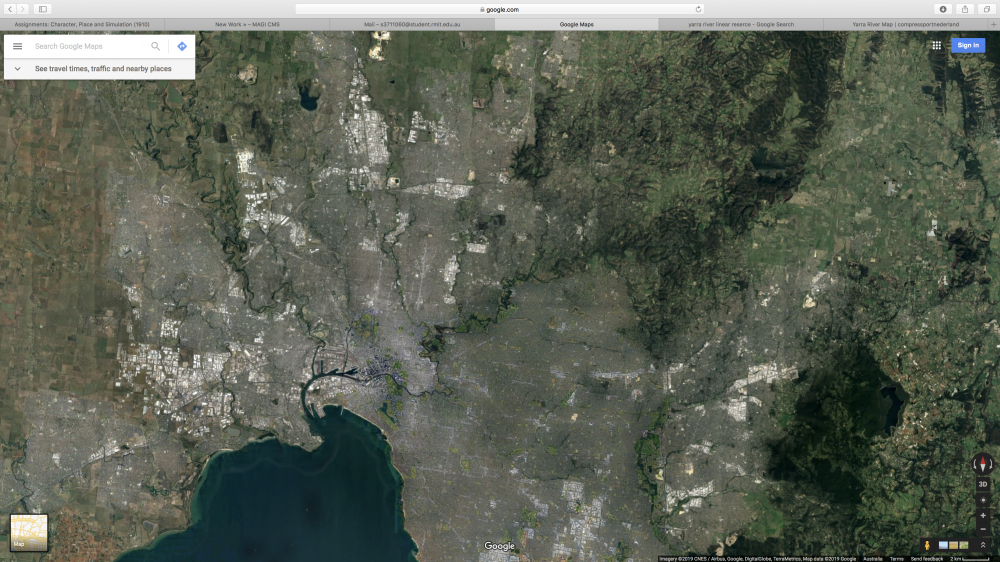Switch to the Assignments: Character, Place tab
The image size is (1000, 562).
pos(82,24)
